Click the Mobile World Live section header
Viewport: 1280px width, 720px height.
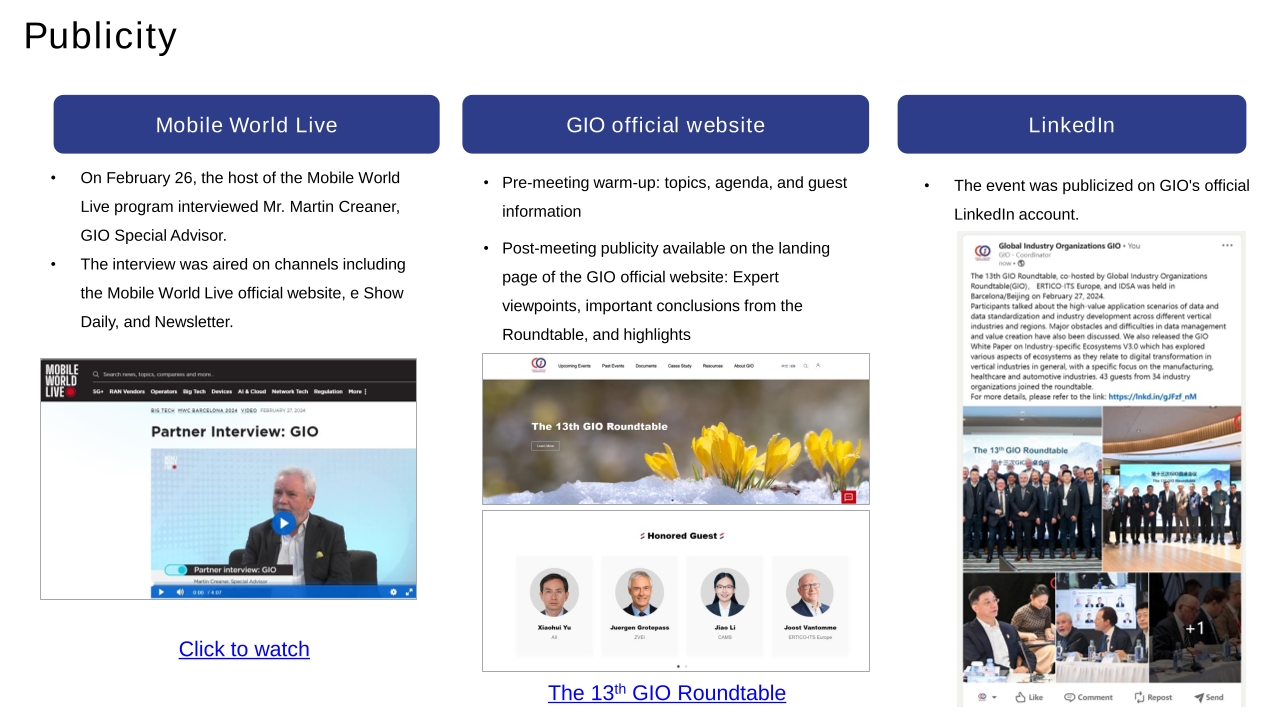tap(246, 124)
